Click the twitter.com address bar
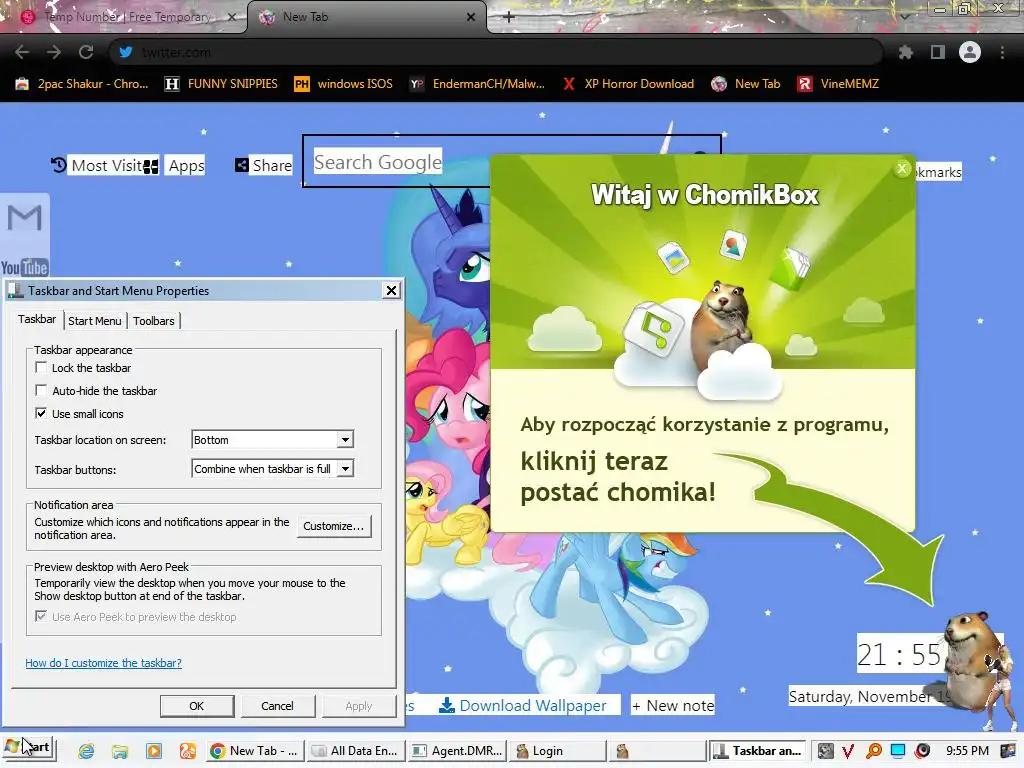The image size is (1024, 768). 496,52
